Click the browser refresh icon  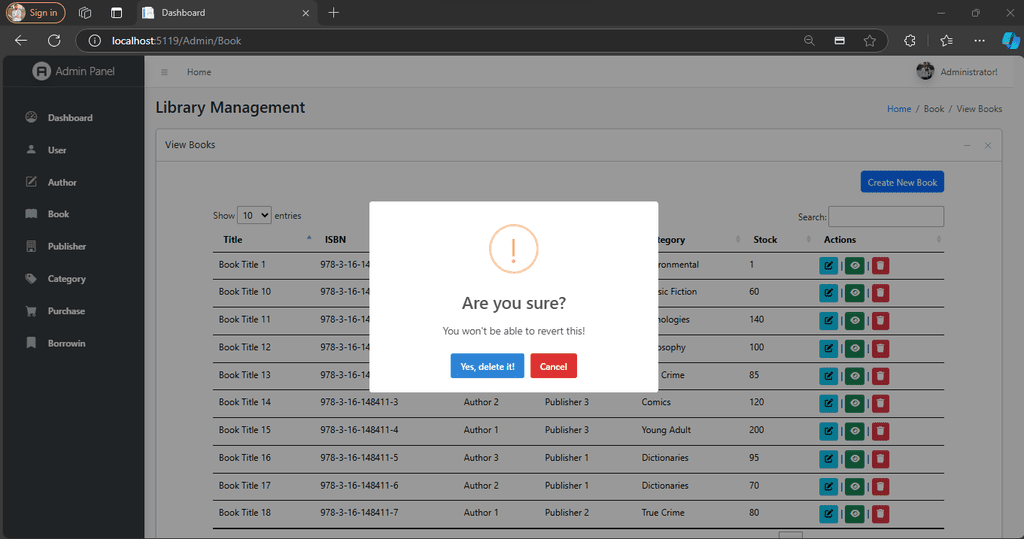[x=54, y=41]
